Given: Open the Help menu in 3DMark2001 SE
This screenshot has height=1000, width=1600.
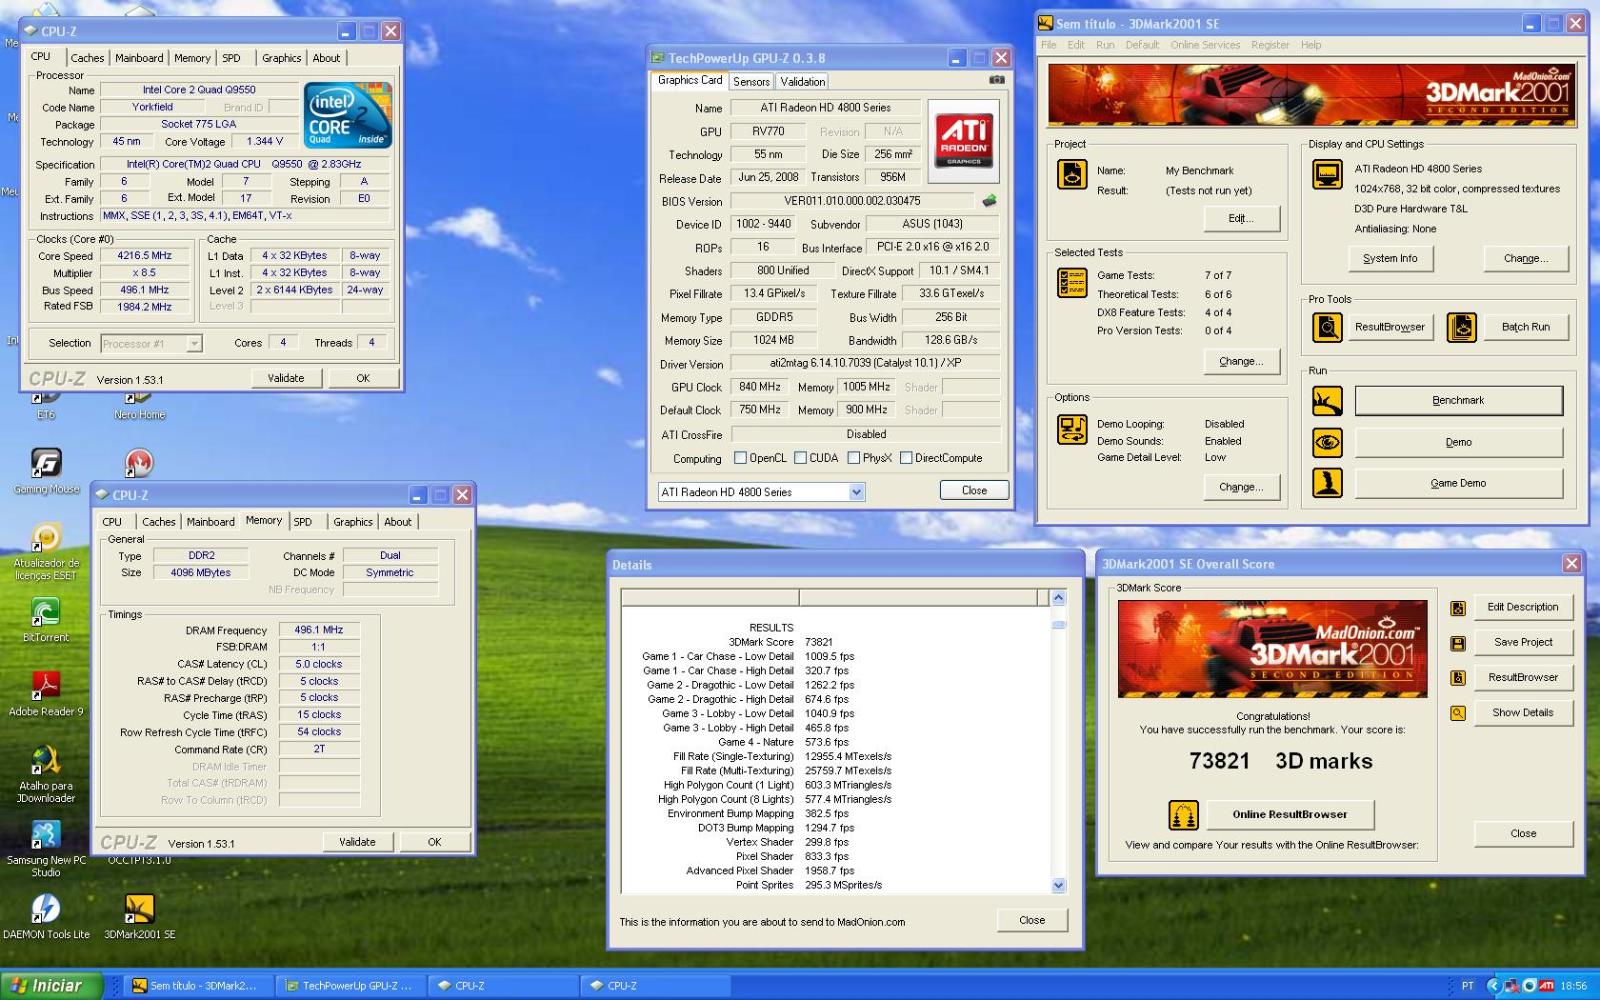Looking at the screenshot, I should click(x=1311, y=45).
